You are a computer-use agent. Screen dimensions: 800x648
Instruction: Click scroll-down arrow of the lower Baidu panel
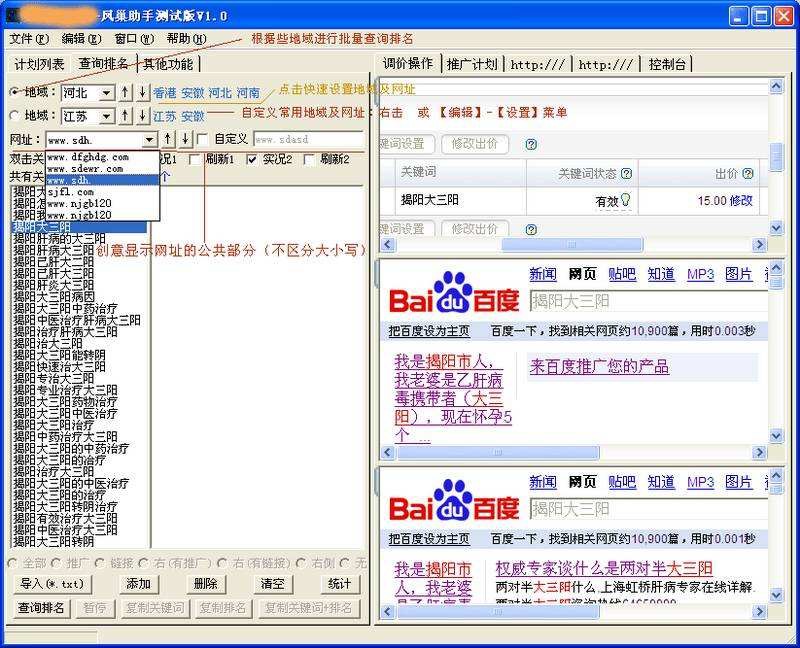(776, 595)
